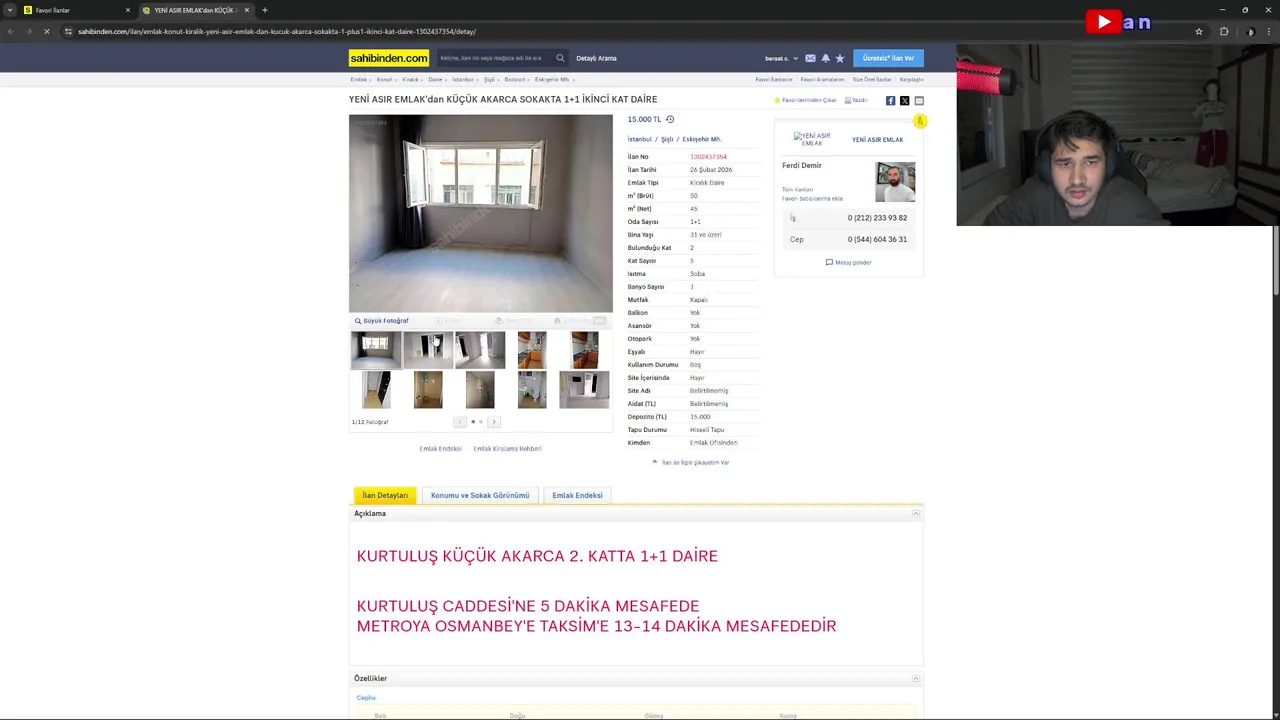This screenshot has width=1280, height=720.
Task: Expand the bersat c. account menu
Action: click(782, 58)
